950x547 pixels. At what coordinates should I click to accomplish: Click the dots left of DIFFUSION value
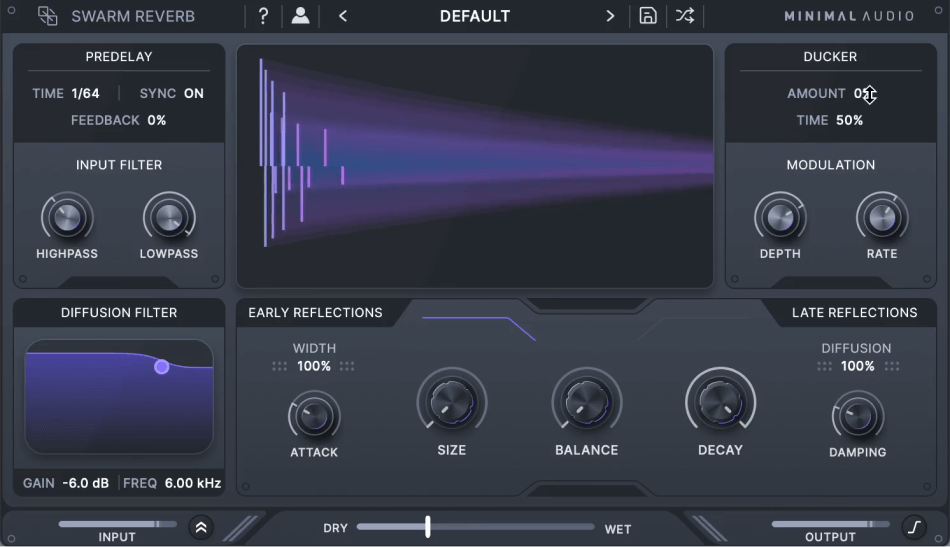[x=825, y=366]
